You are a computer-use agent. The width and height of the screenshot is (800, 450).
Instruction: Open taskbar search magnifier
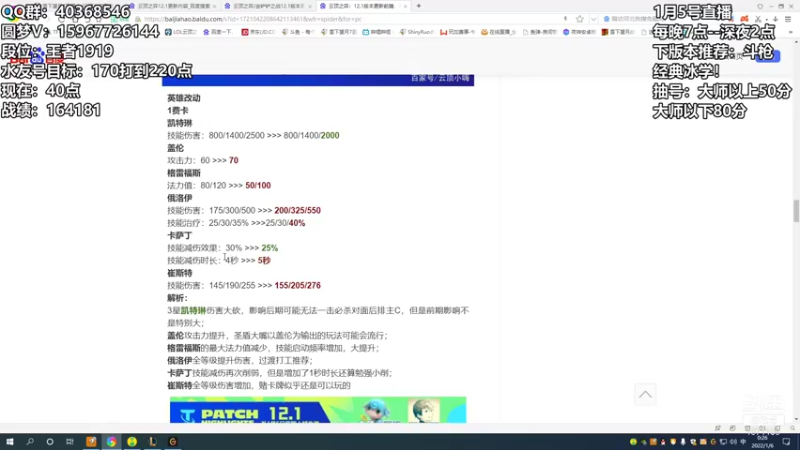tap(30, 442)
